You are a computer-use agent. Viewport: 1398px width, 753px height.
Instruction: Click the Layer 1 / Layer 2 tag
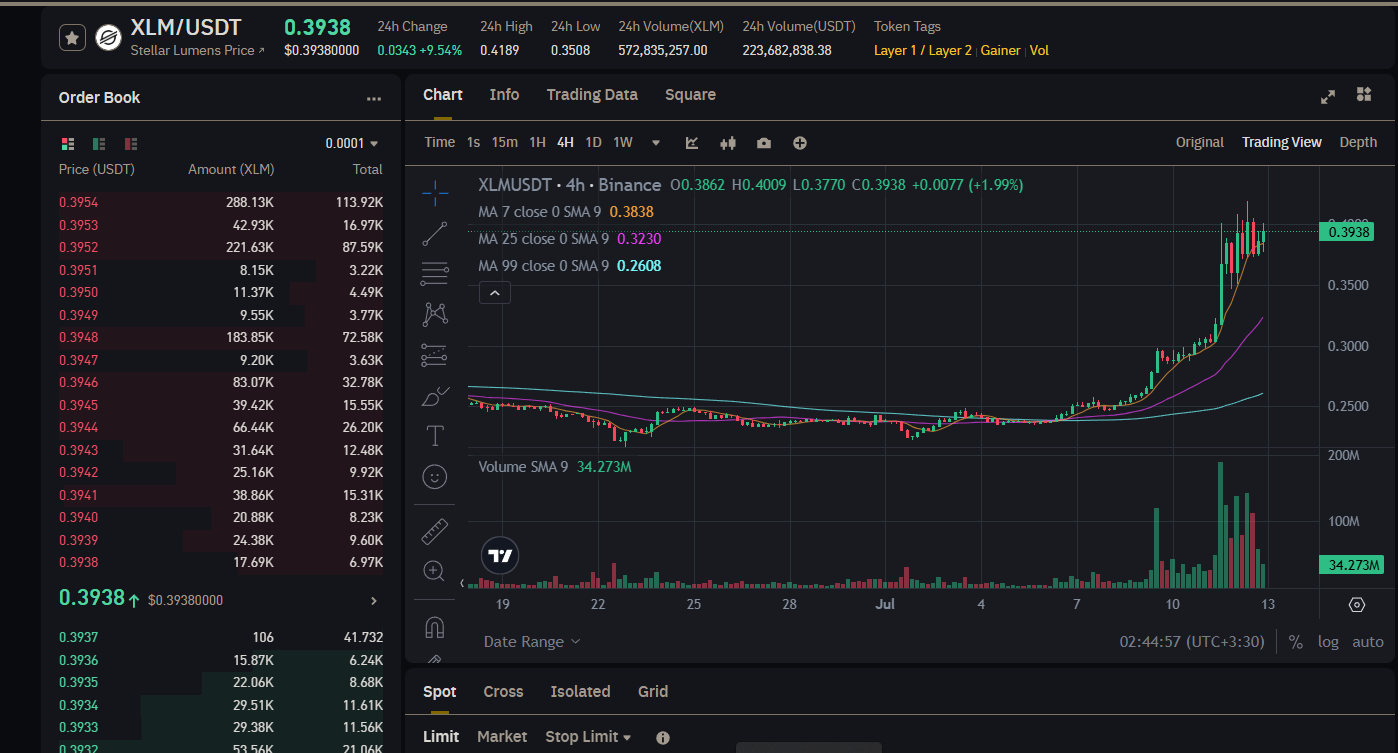[x=923, y=50]
